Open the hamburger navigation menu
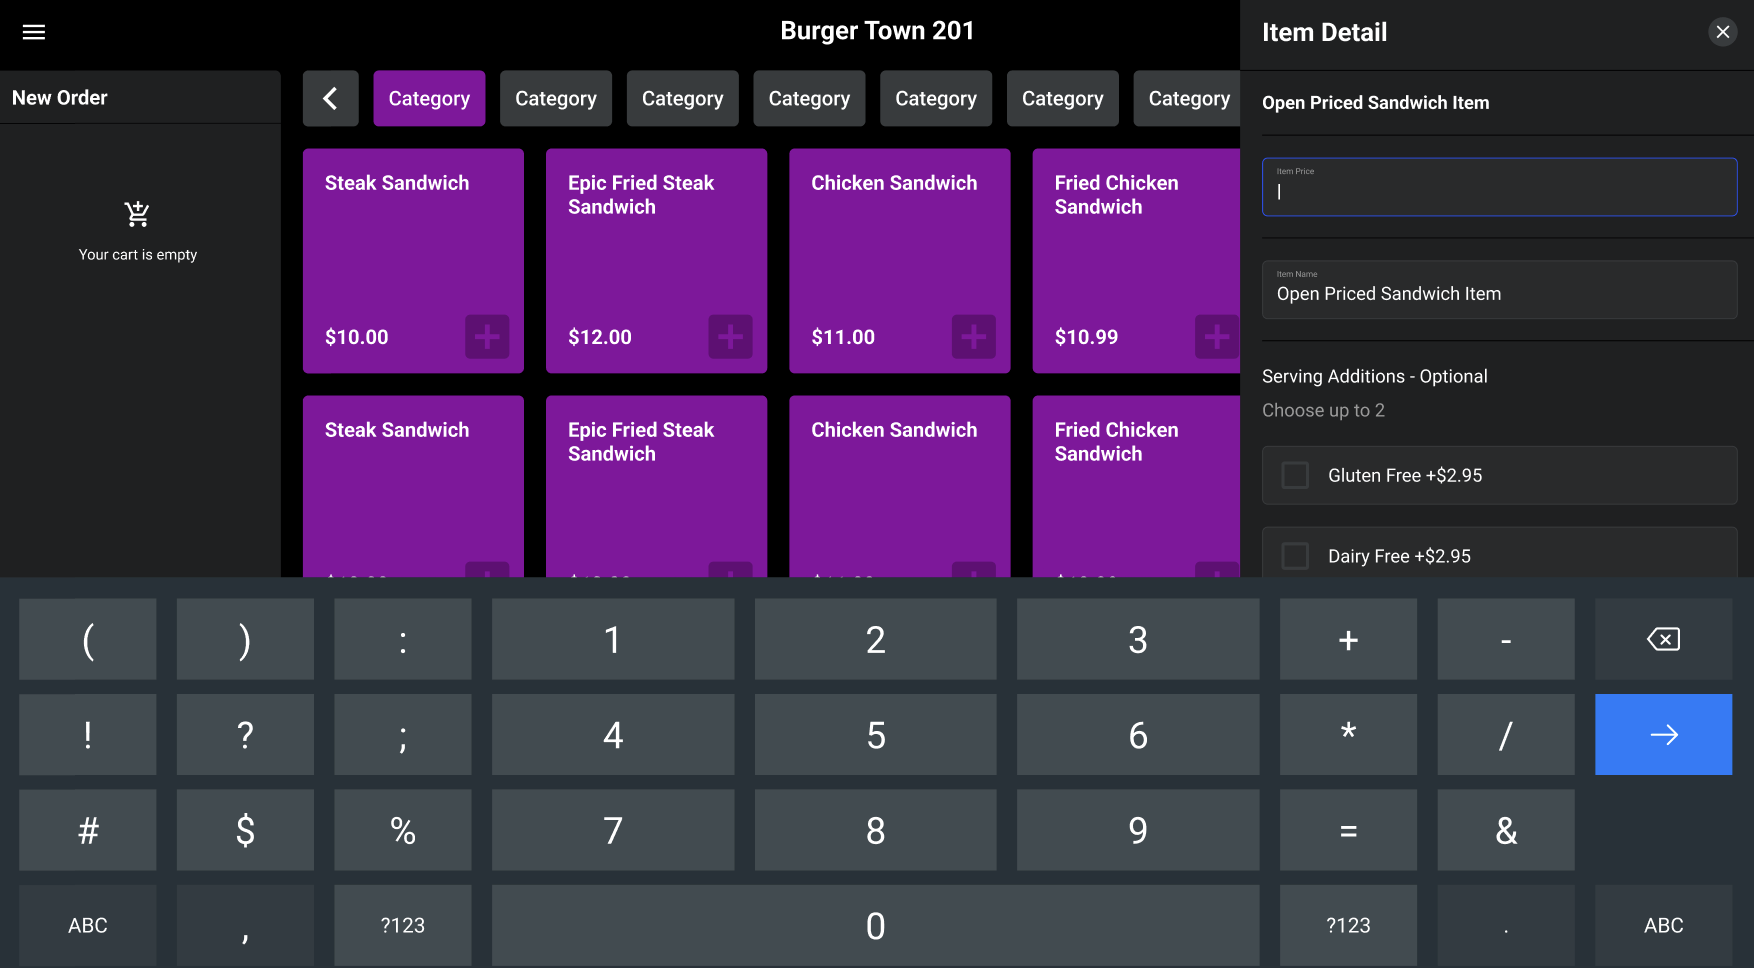Viewport: 1754px width, 968px height. coord(34,32)
